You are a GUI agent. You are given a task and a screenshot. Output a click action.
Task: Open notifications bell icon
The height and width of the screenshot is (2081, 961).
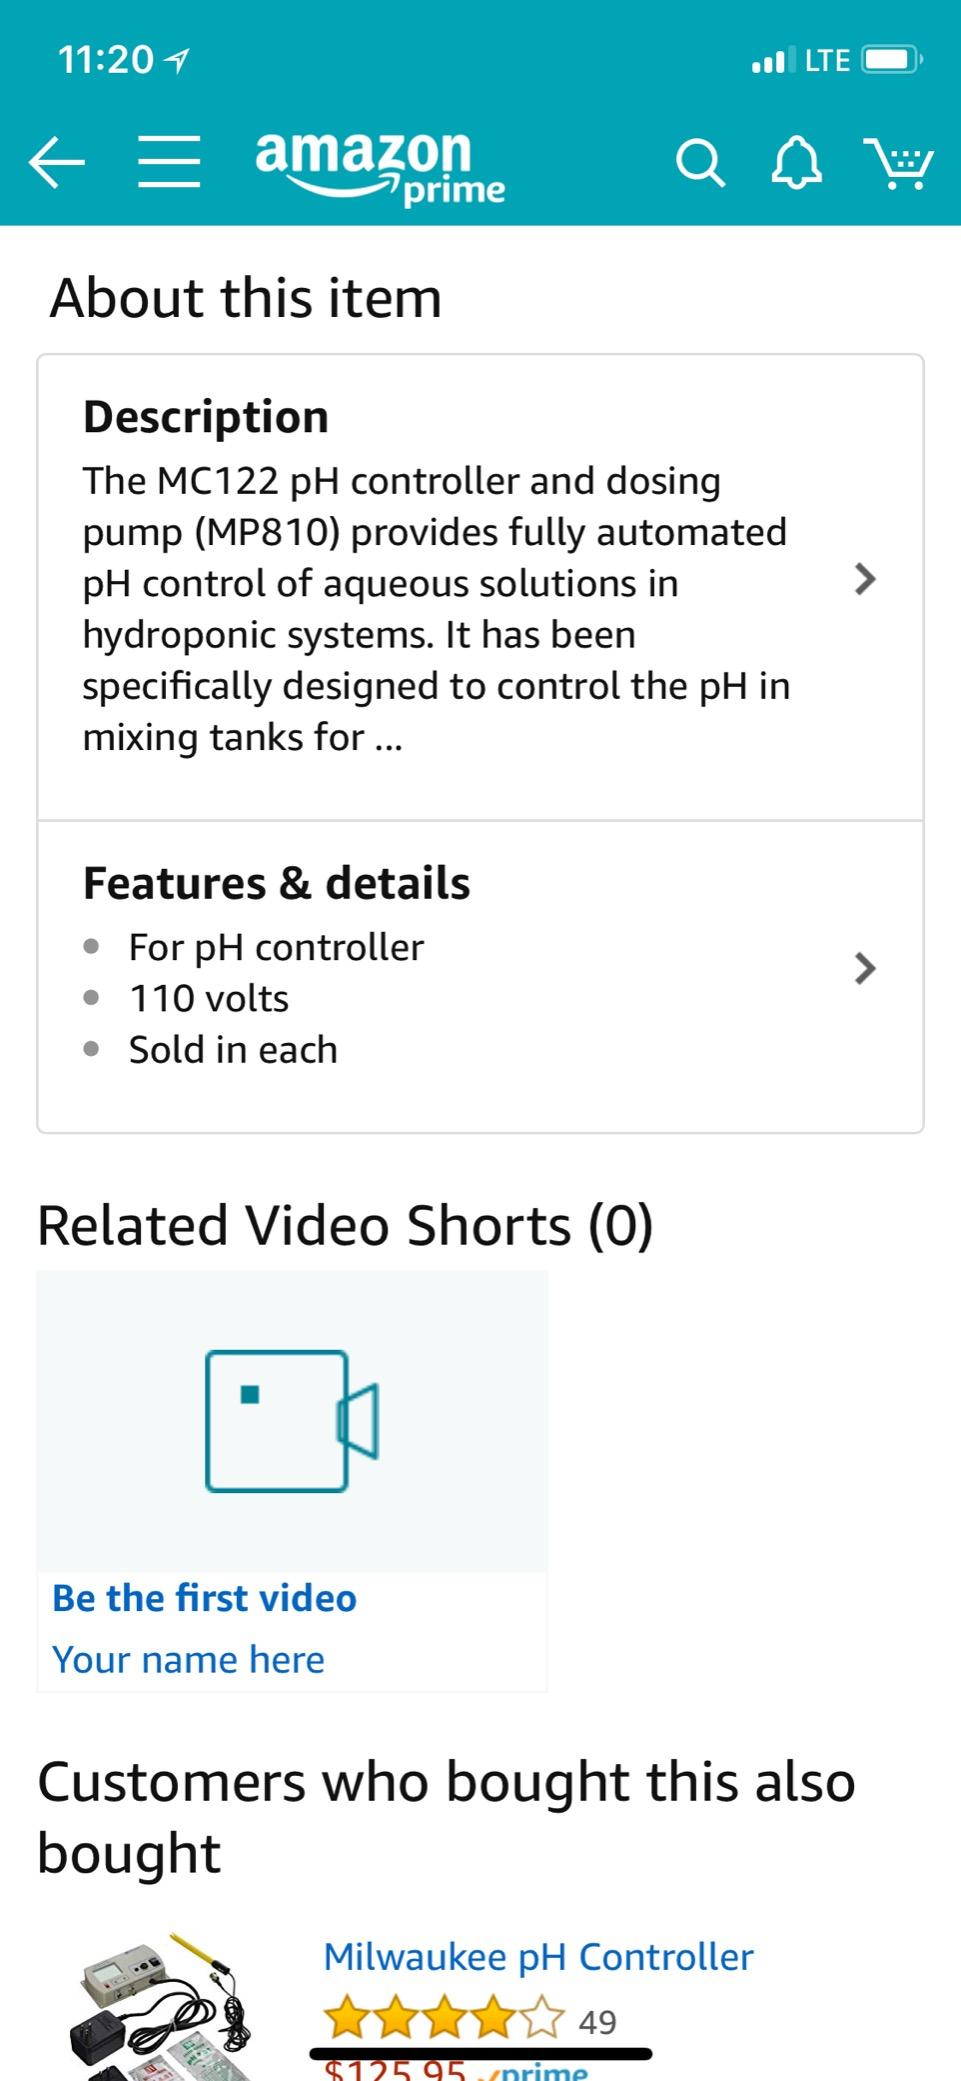797,162
